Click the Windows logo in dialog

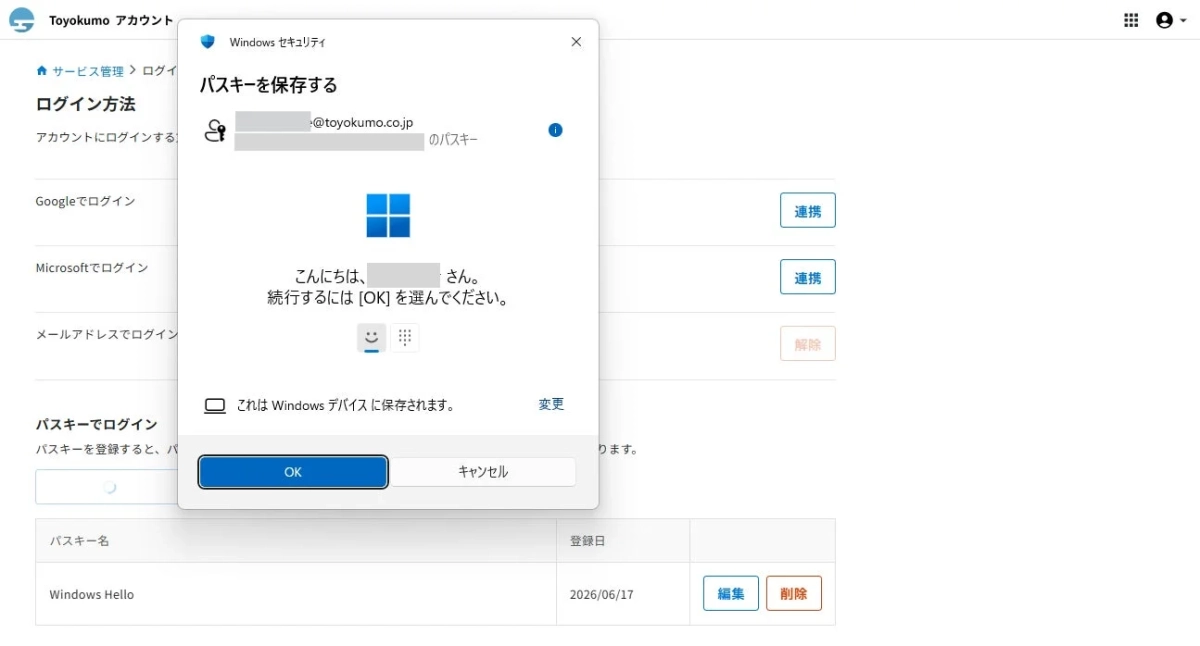(388, 215)
